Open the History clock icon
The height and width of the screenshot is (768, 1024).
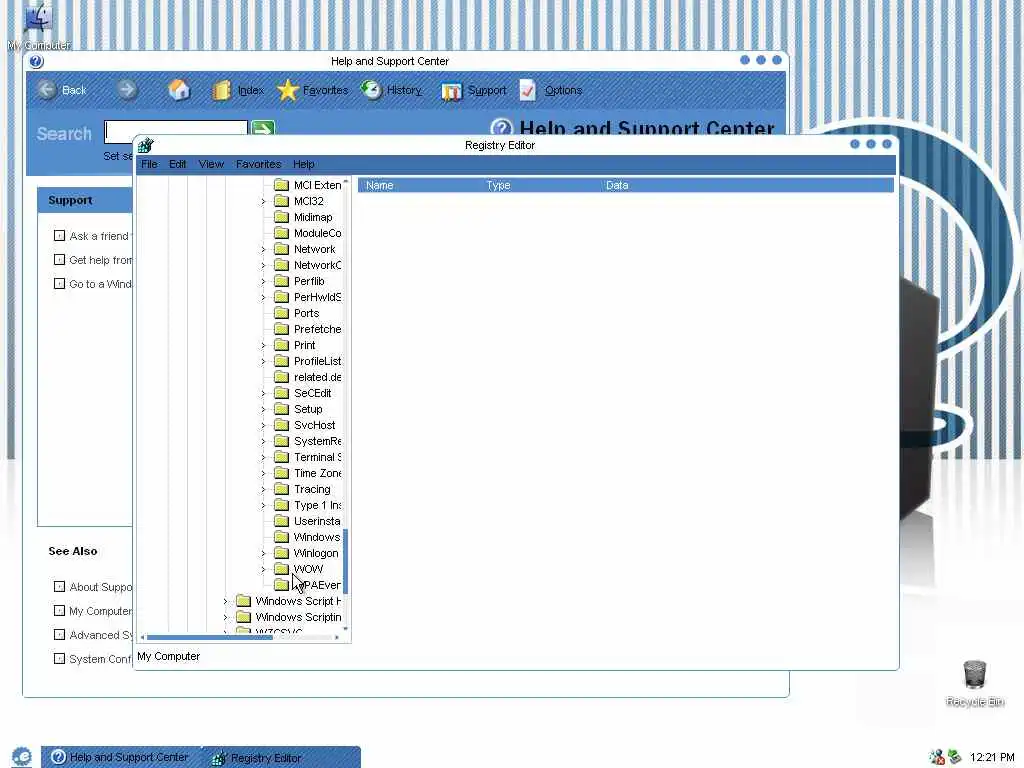point(371,89)
